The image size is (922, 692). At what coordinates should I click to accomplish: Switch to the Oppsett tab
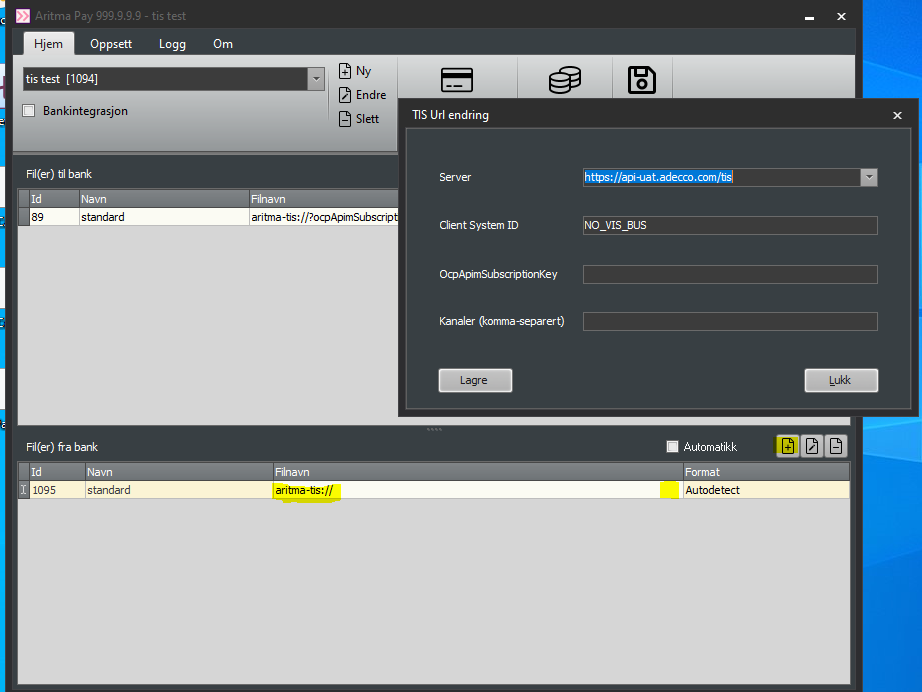click(111, 44)
